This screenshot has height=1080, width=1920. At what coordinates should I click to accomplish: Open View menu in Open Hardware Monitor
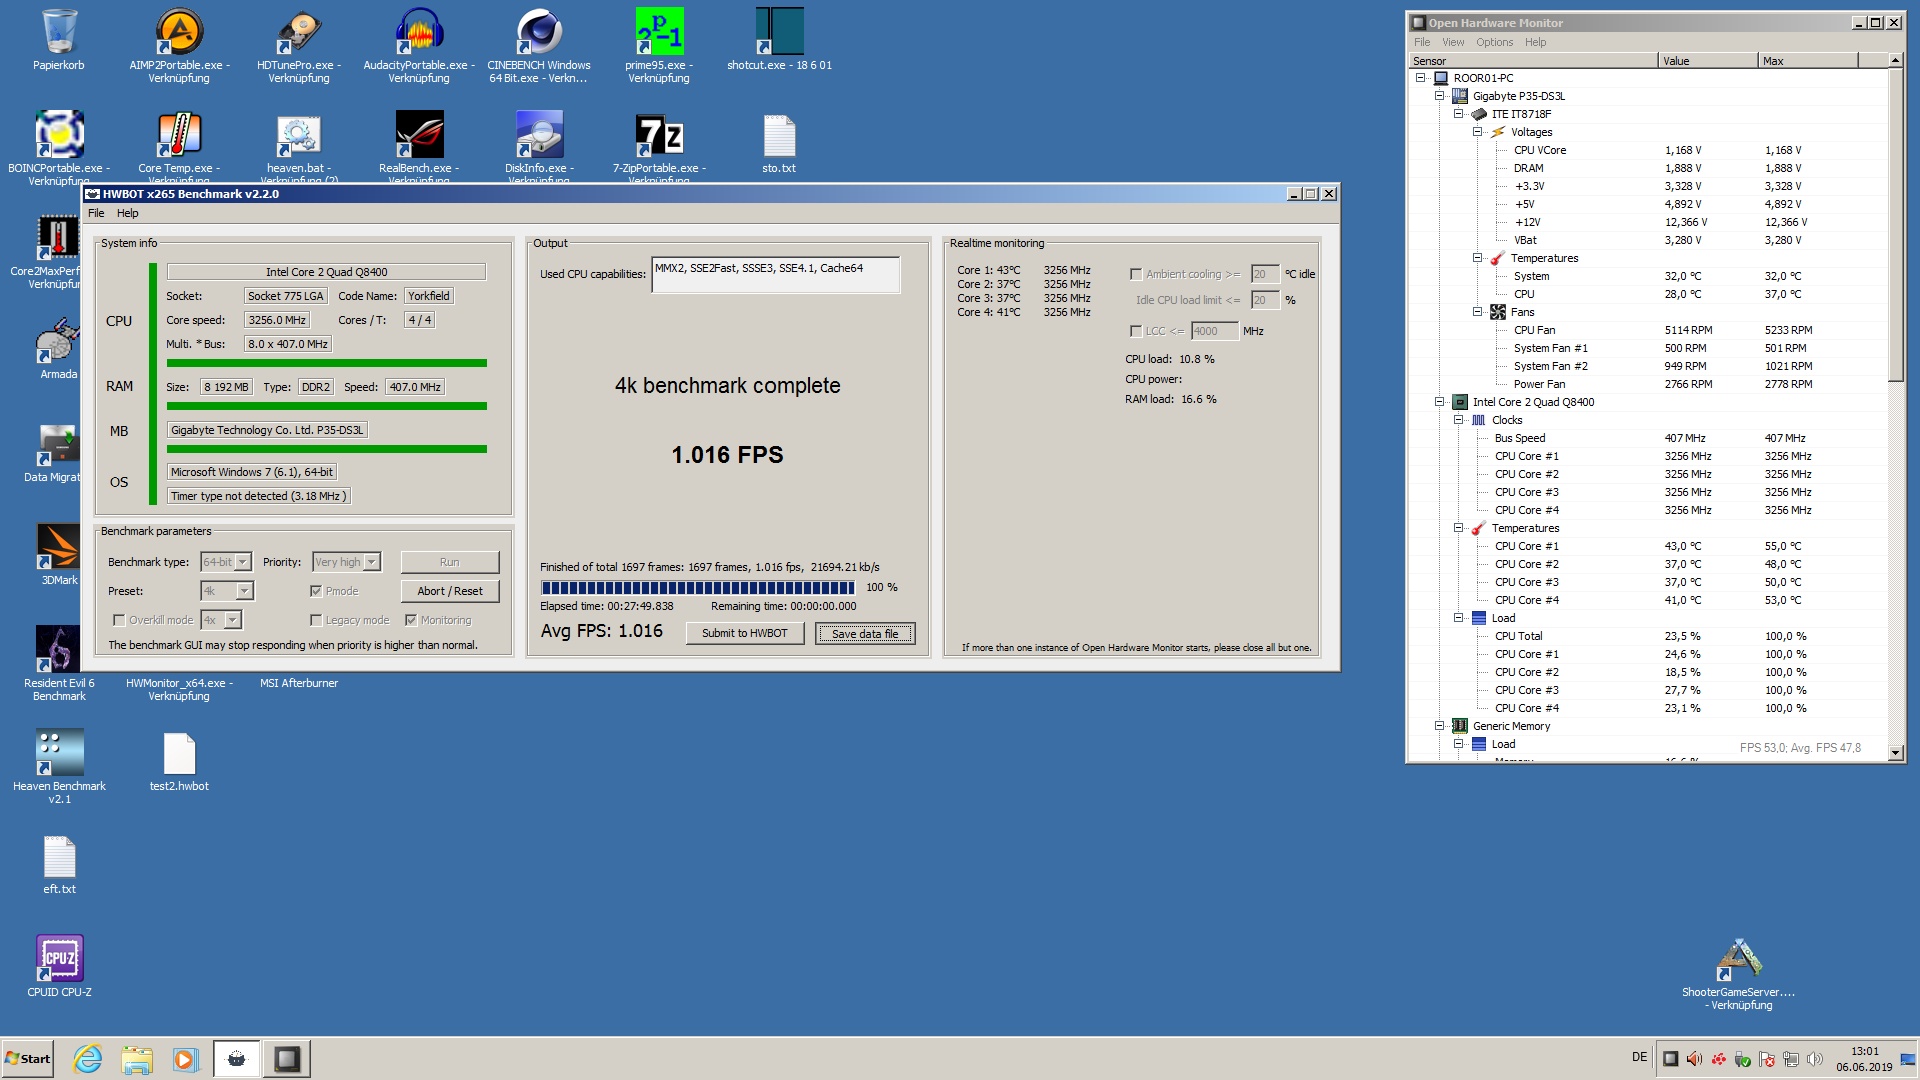(1453, 42)
